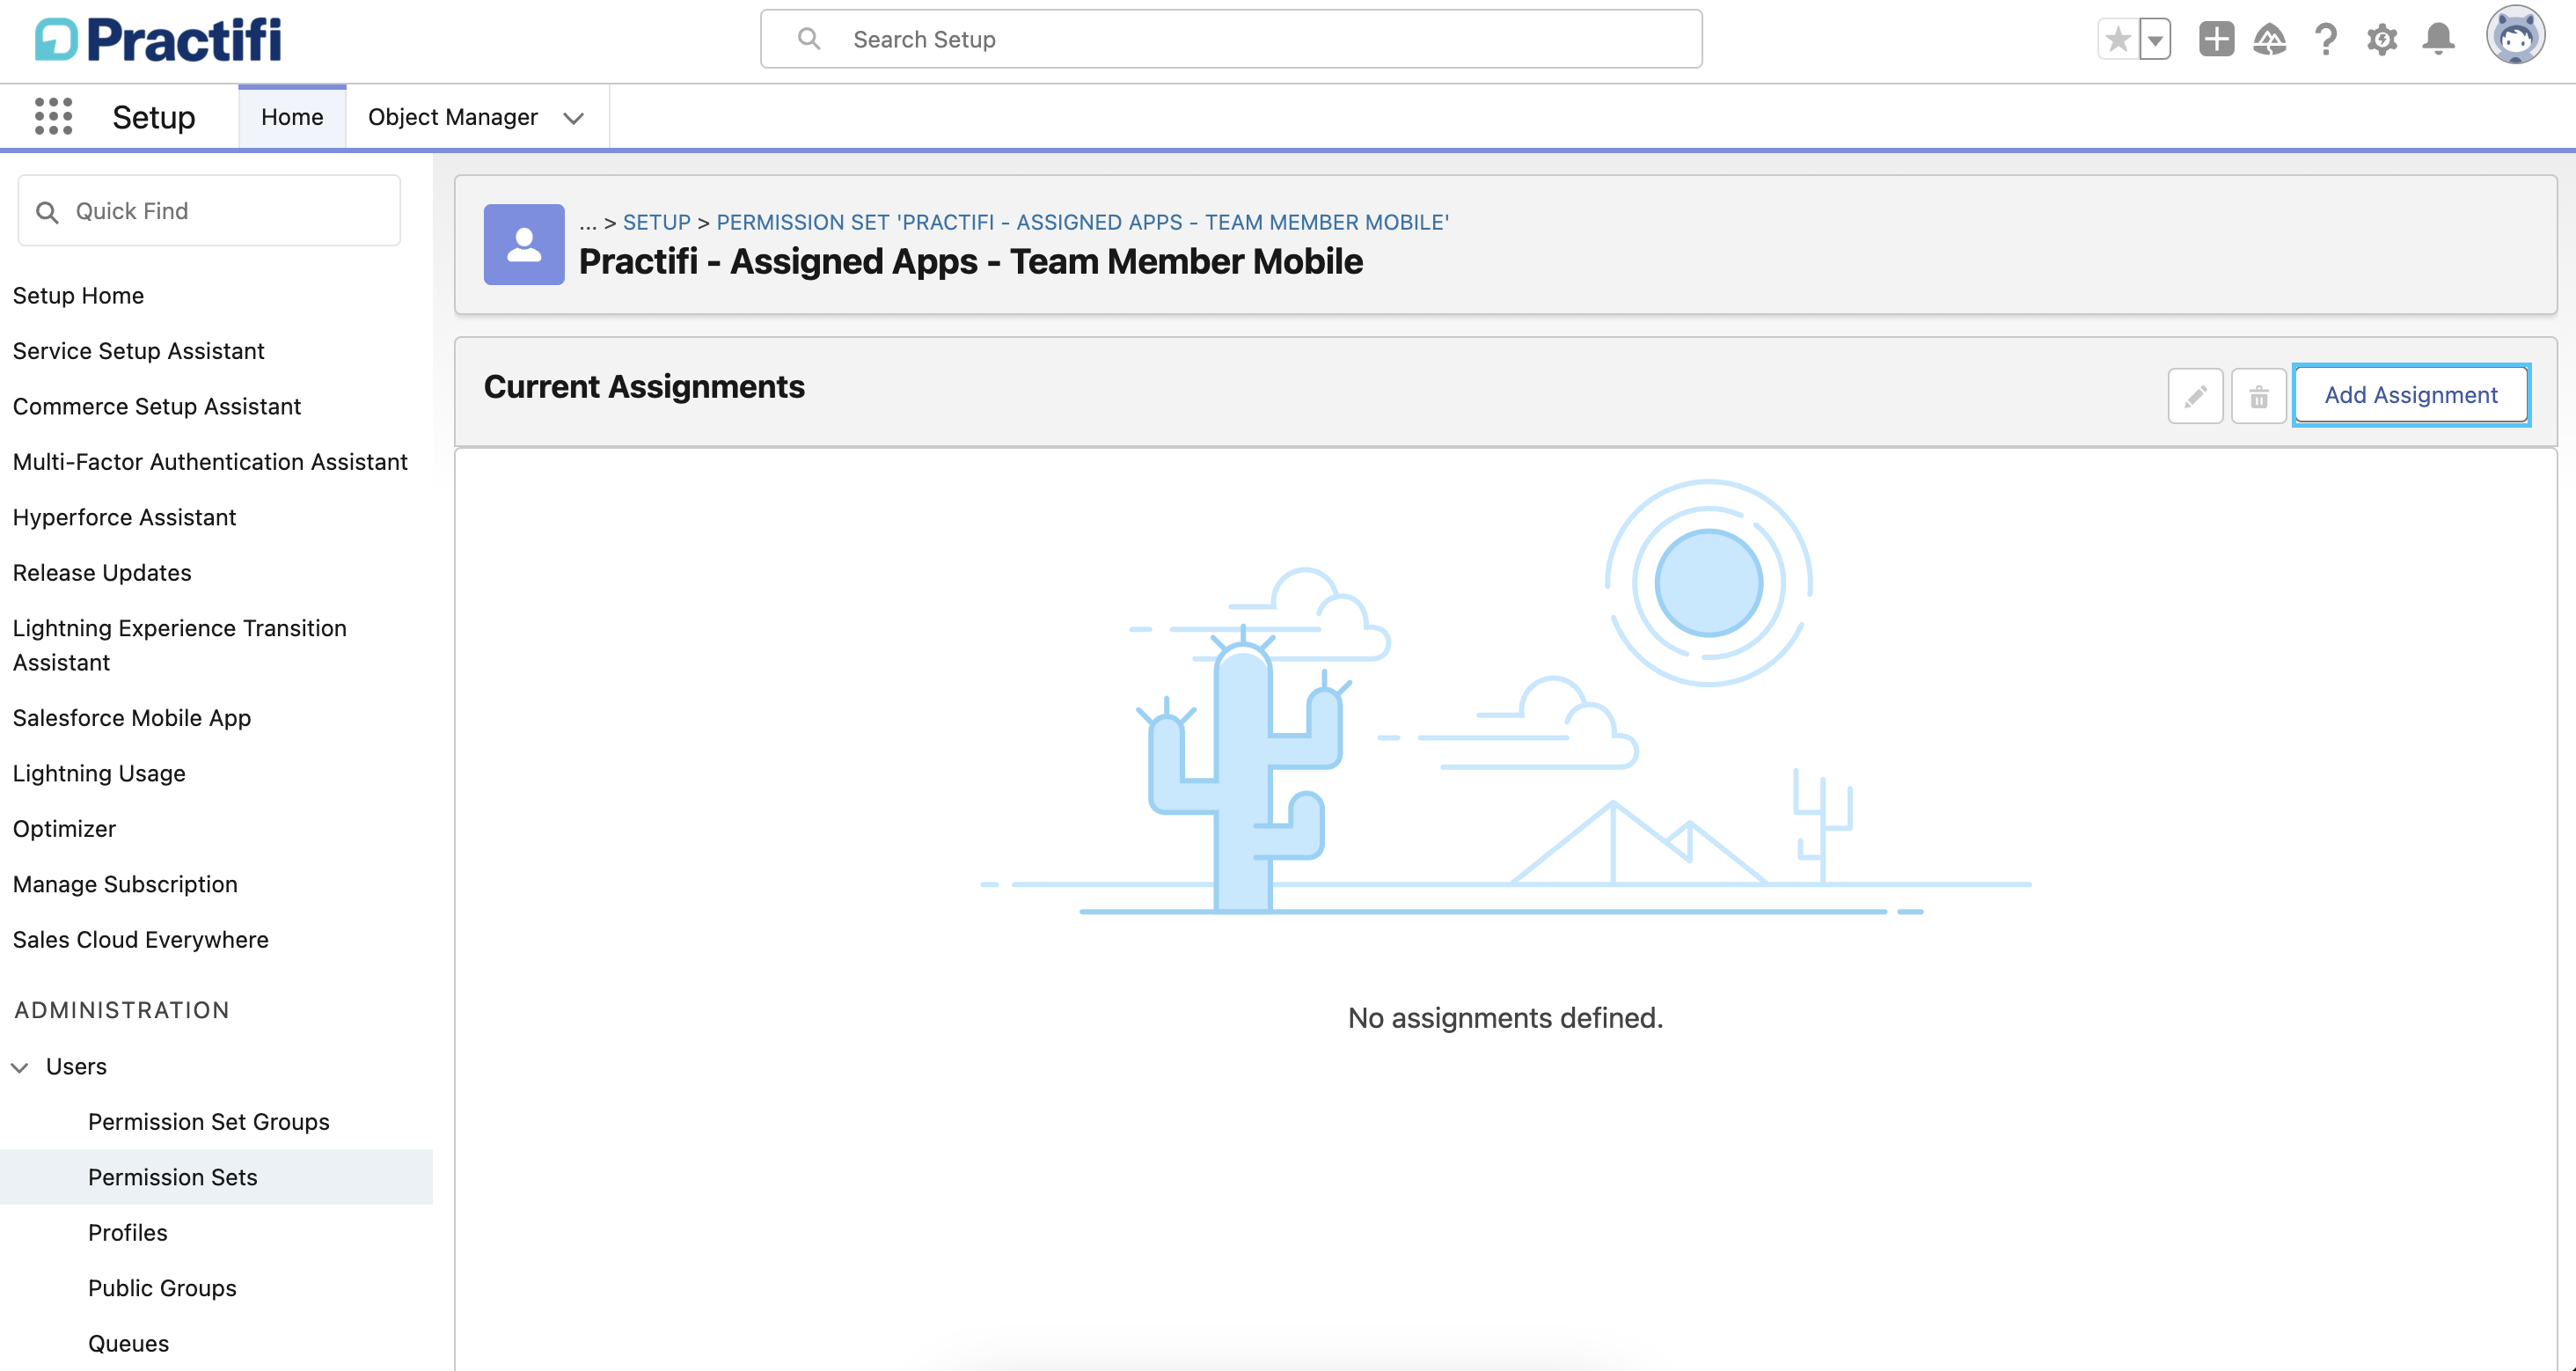Open Commerce Setup Assistant
The image size is (2576, 1371).
[x=156, y=407]
